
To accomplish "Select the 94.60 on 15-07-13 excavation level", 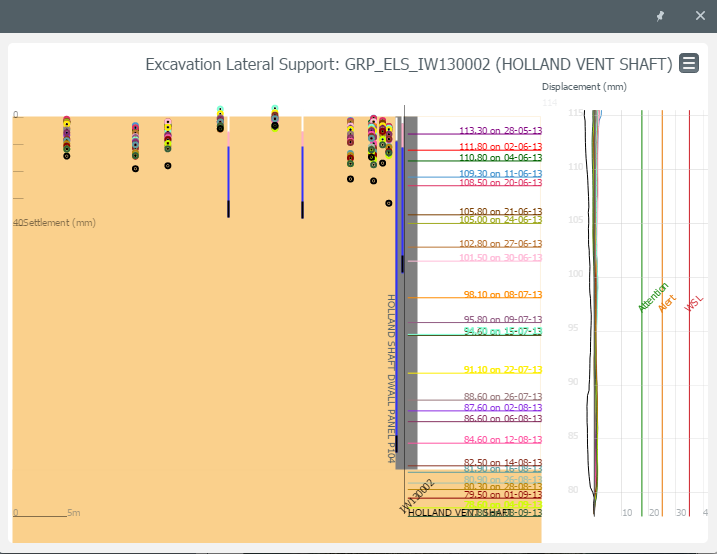I will coord(503,331).
